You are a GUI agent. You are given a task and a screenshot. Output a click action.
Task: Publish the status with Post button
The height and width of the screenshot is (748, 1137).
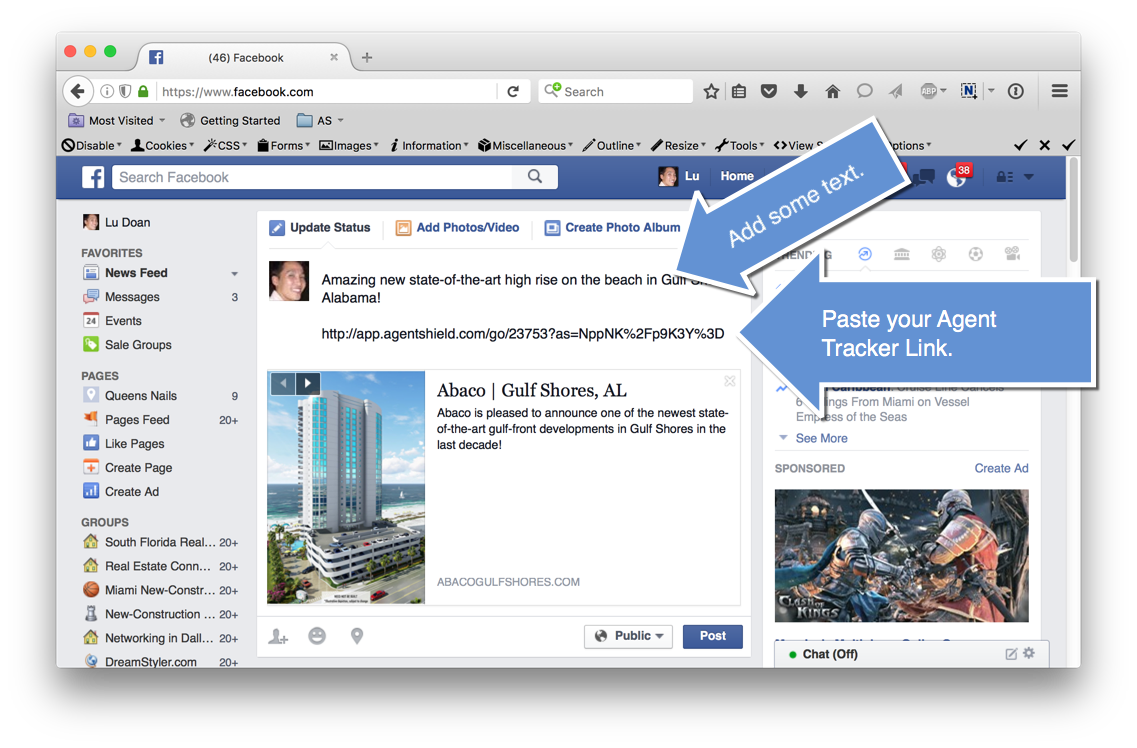pyautogui.click(x=712, y=636)
